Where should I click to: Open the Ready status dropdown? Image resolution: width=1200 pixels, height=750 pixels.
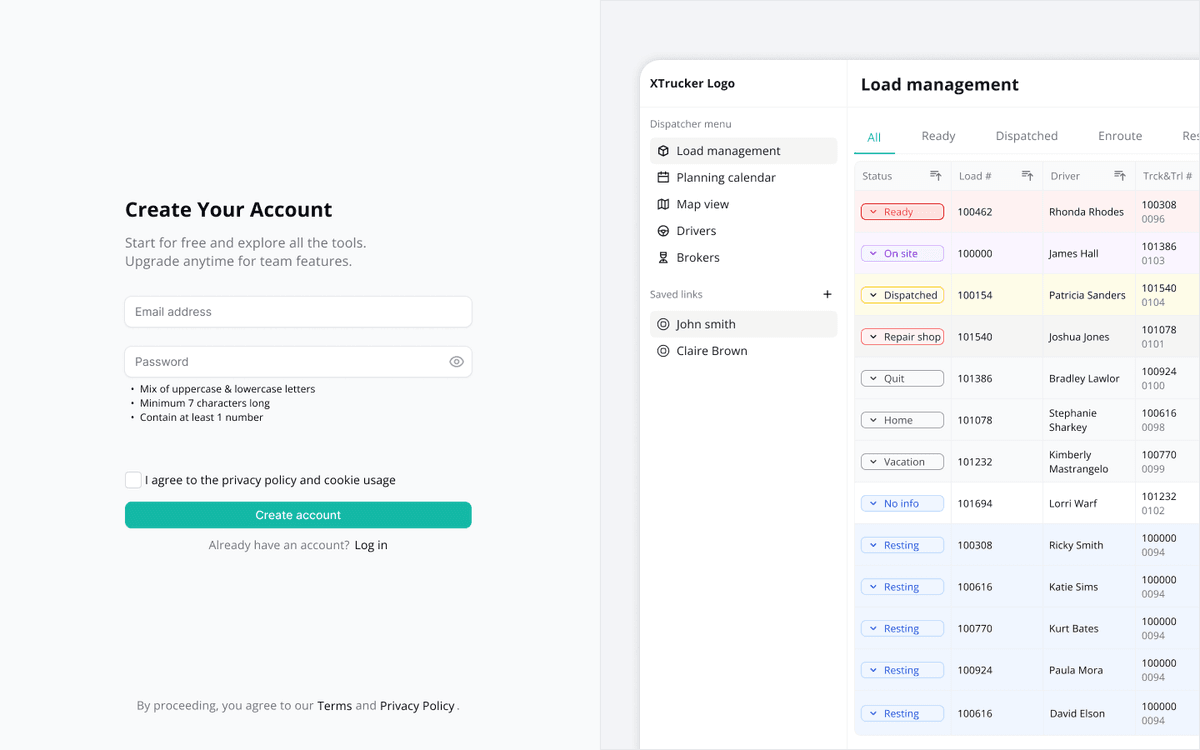click(x=901, y=212)
